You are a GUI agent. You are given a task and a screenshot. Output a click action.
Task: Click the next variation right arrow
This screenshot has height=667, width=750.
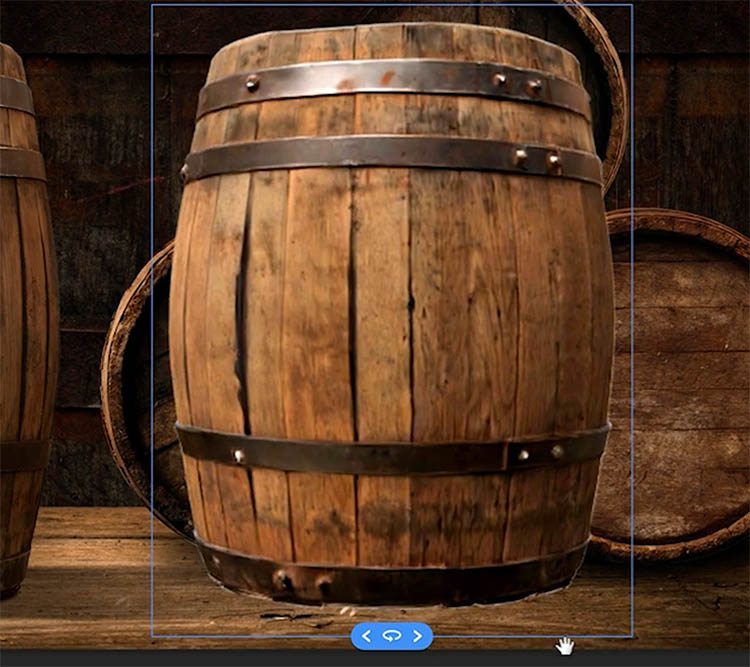click(x=418, y=635)
